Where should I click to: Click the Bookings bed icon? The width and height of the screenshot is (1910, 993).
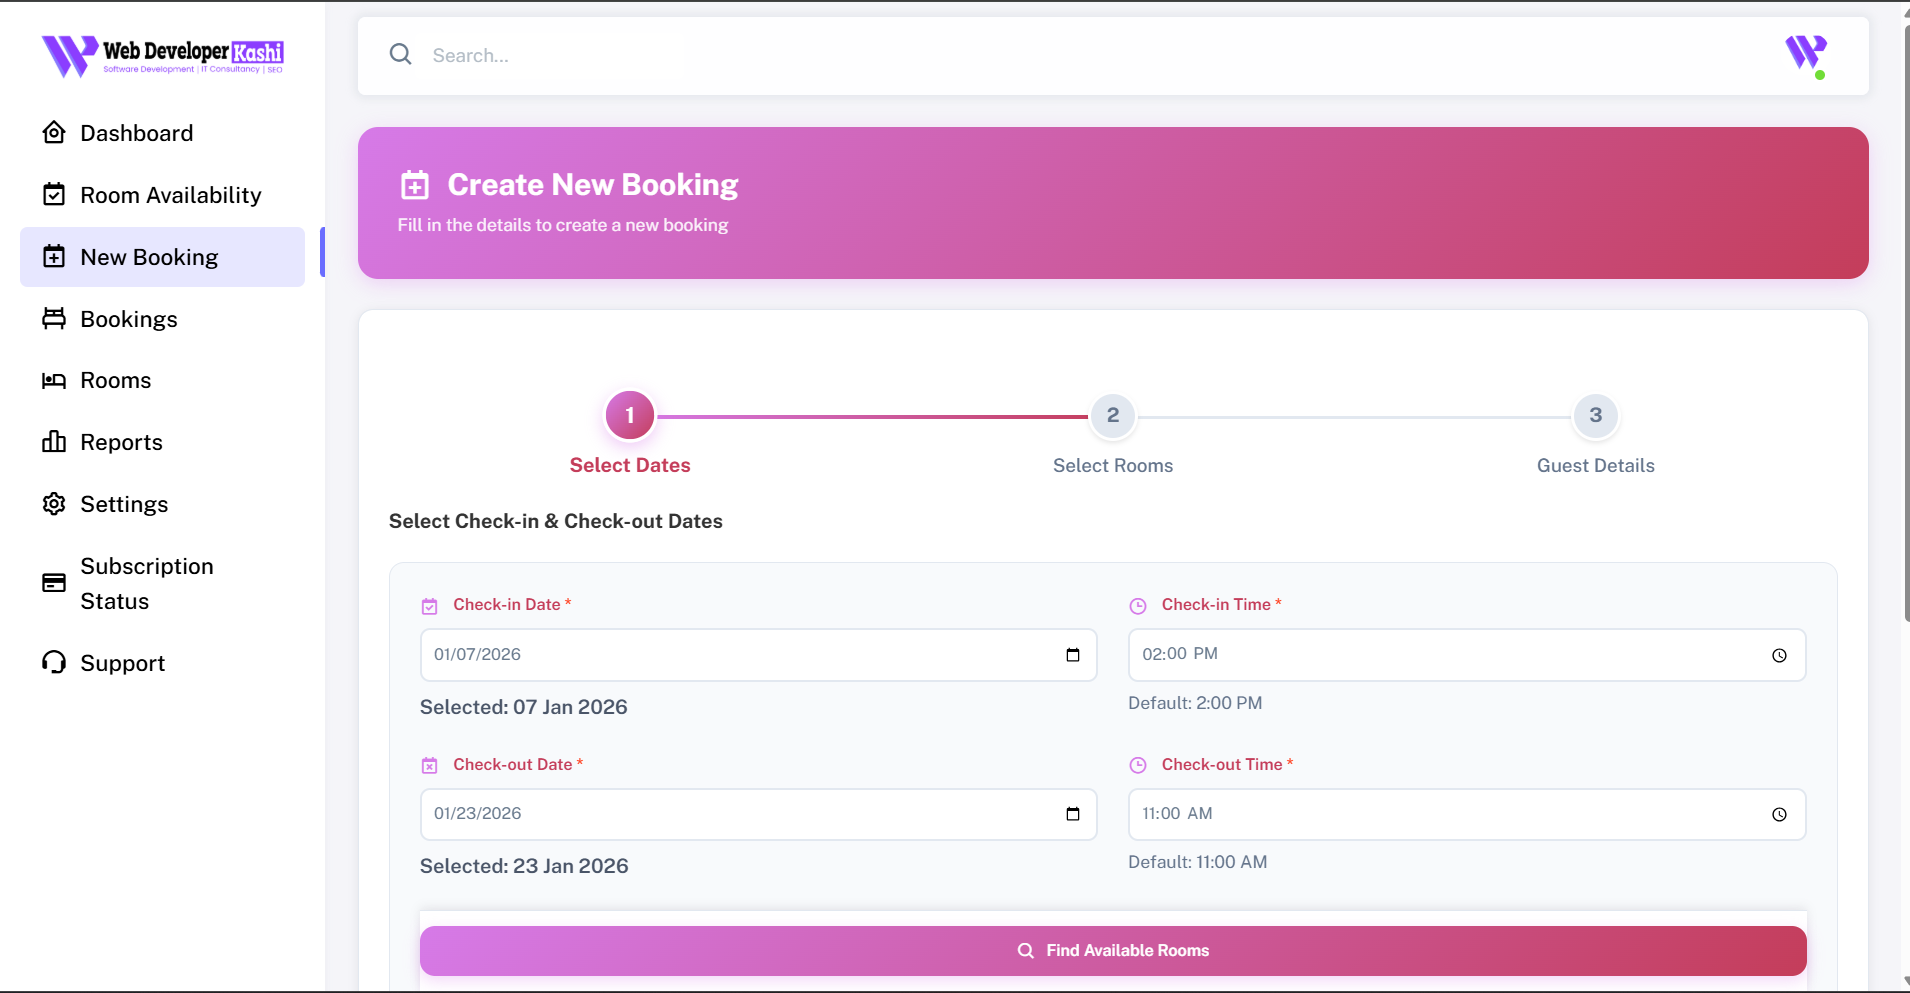tap(55, 318)
